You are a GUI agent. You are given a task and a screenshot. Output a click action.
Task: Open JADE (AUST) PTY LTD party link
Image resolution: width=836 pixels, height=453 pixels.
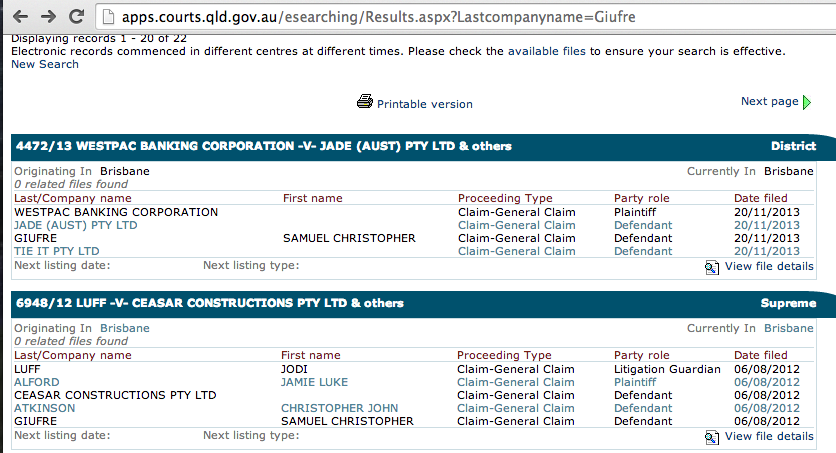pyautogui.click(x=76, y=225)
